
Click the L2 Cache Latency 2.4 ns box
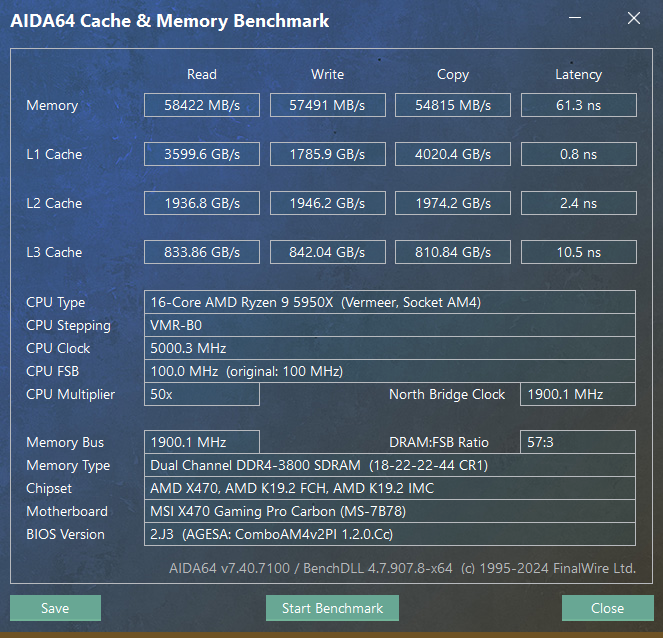(578, 203)
